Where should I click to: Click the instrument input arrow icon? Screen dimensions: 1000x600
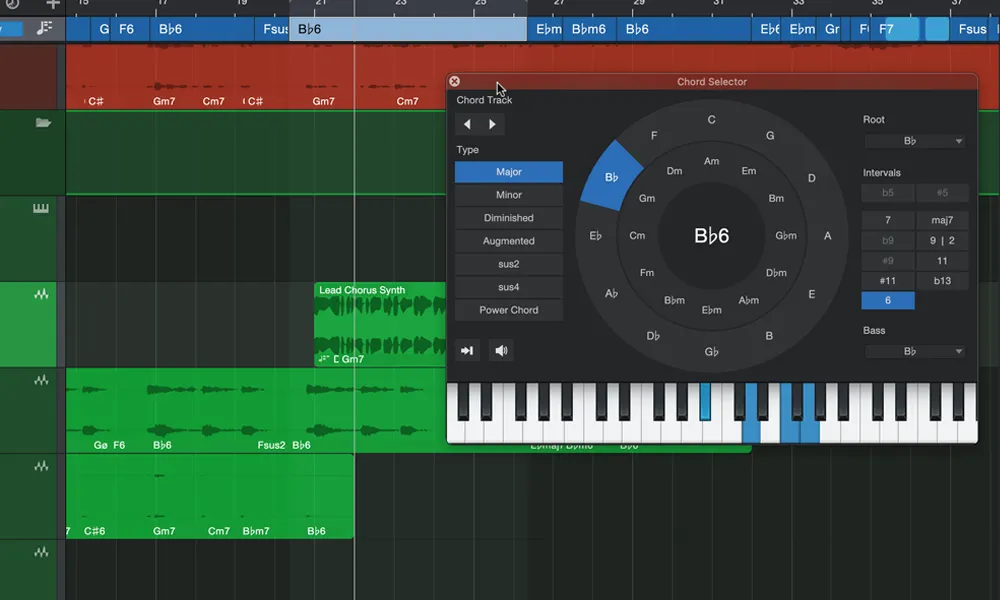pyautogui.click(x=467, y=350)
